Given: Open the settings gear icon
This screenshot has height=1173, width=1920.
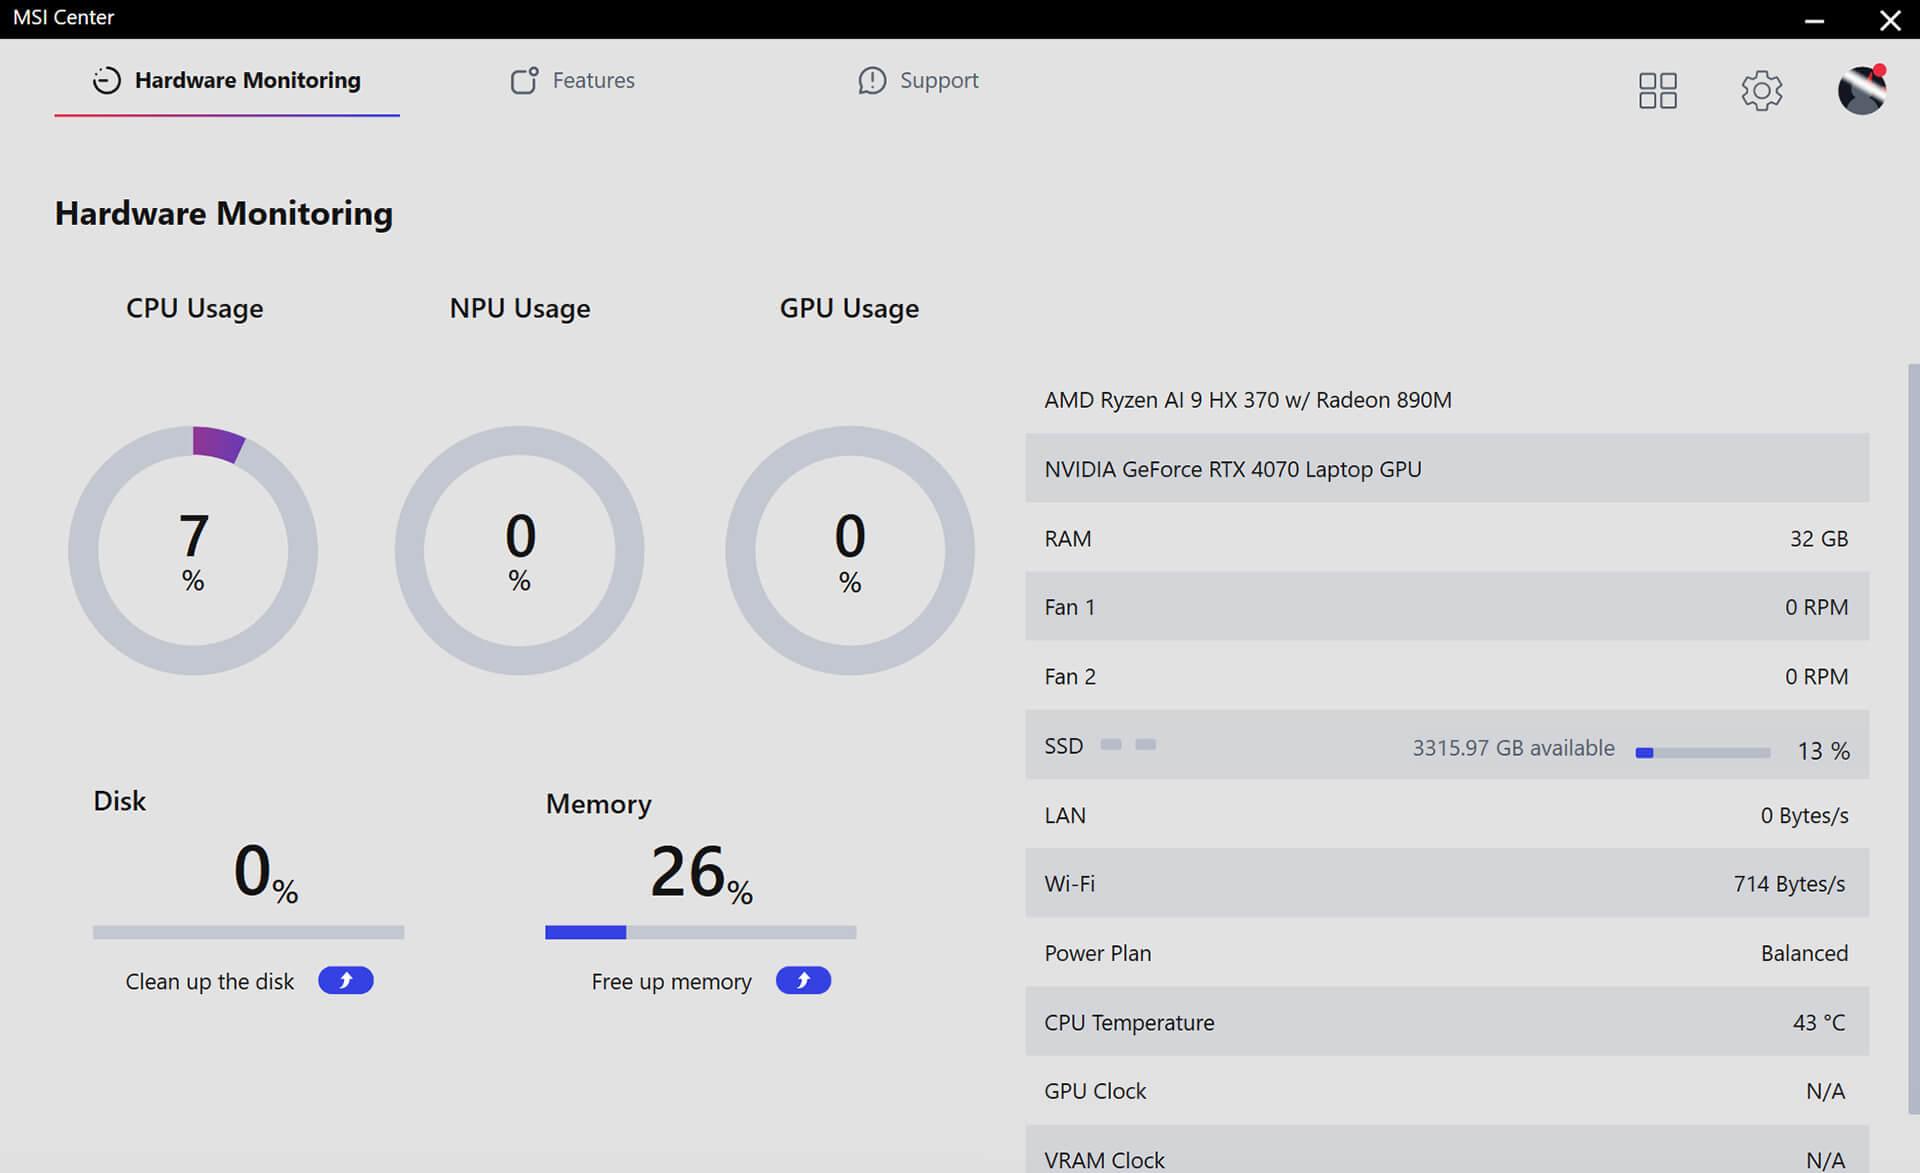Looking at the screenshot, I should pos(1761,91).
